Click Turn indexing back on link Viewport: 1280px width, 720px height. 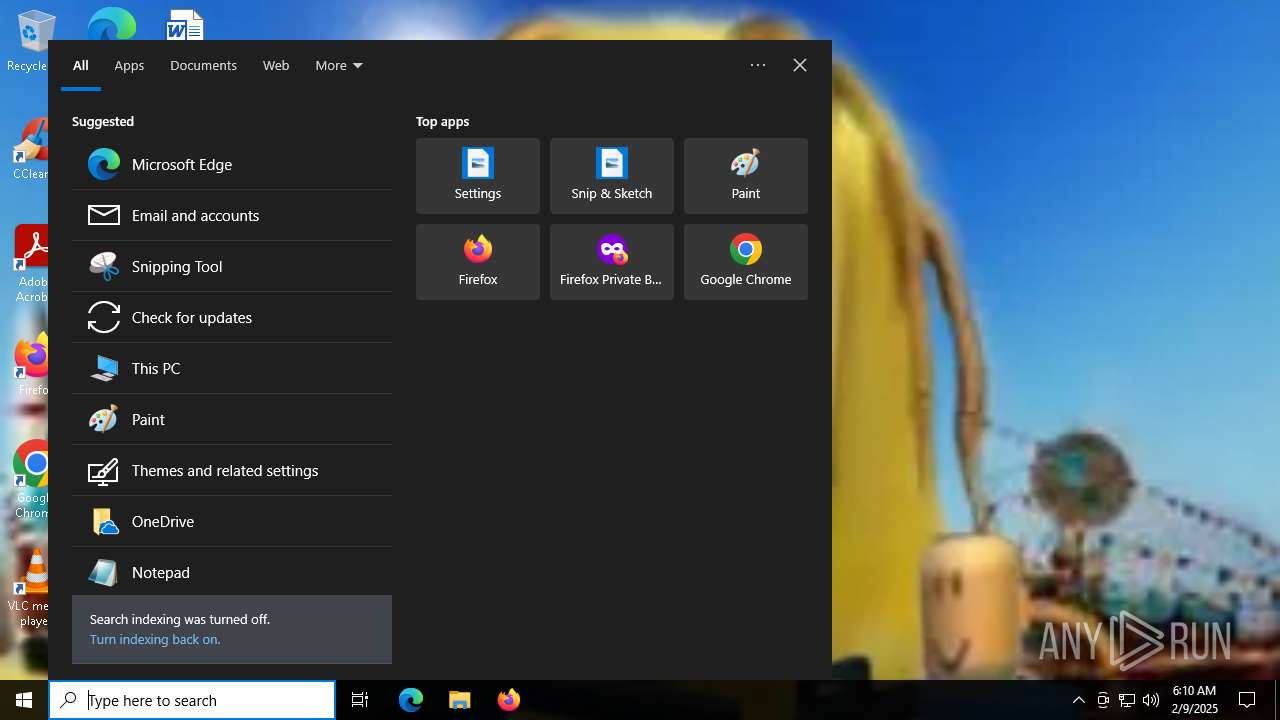(155, 639)
